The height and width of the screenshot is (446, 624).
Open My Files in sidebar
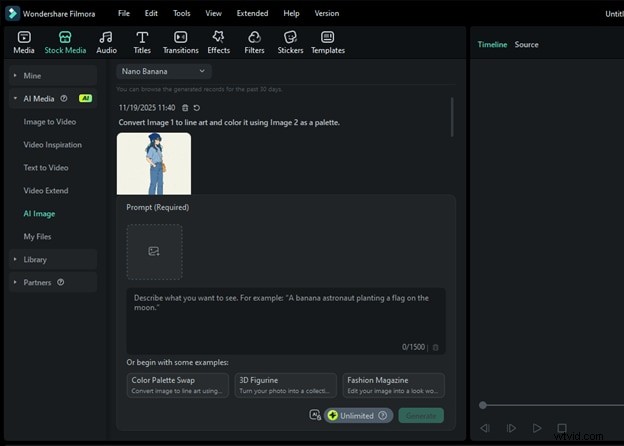point(37,237)
